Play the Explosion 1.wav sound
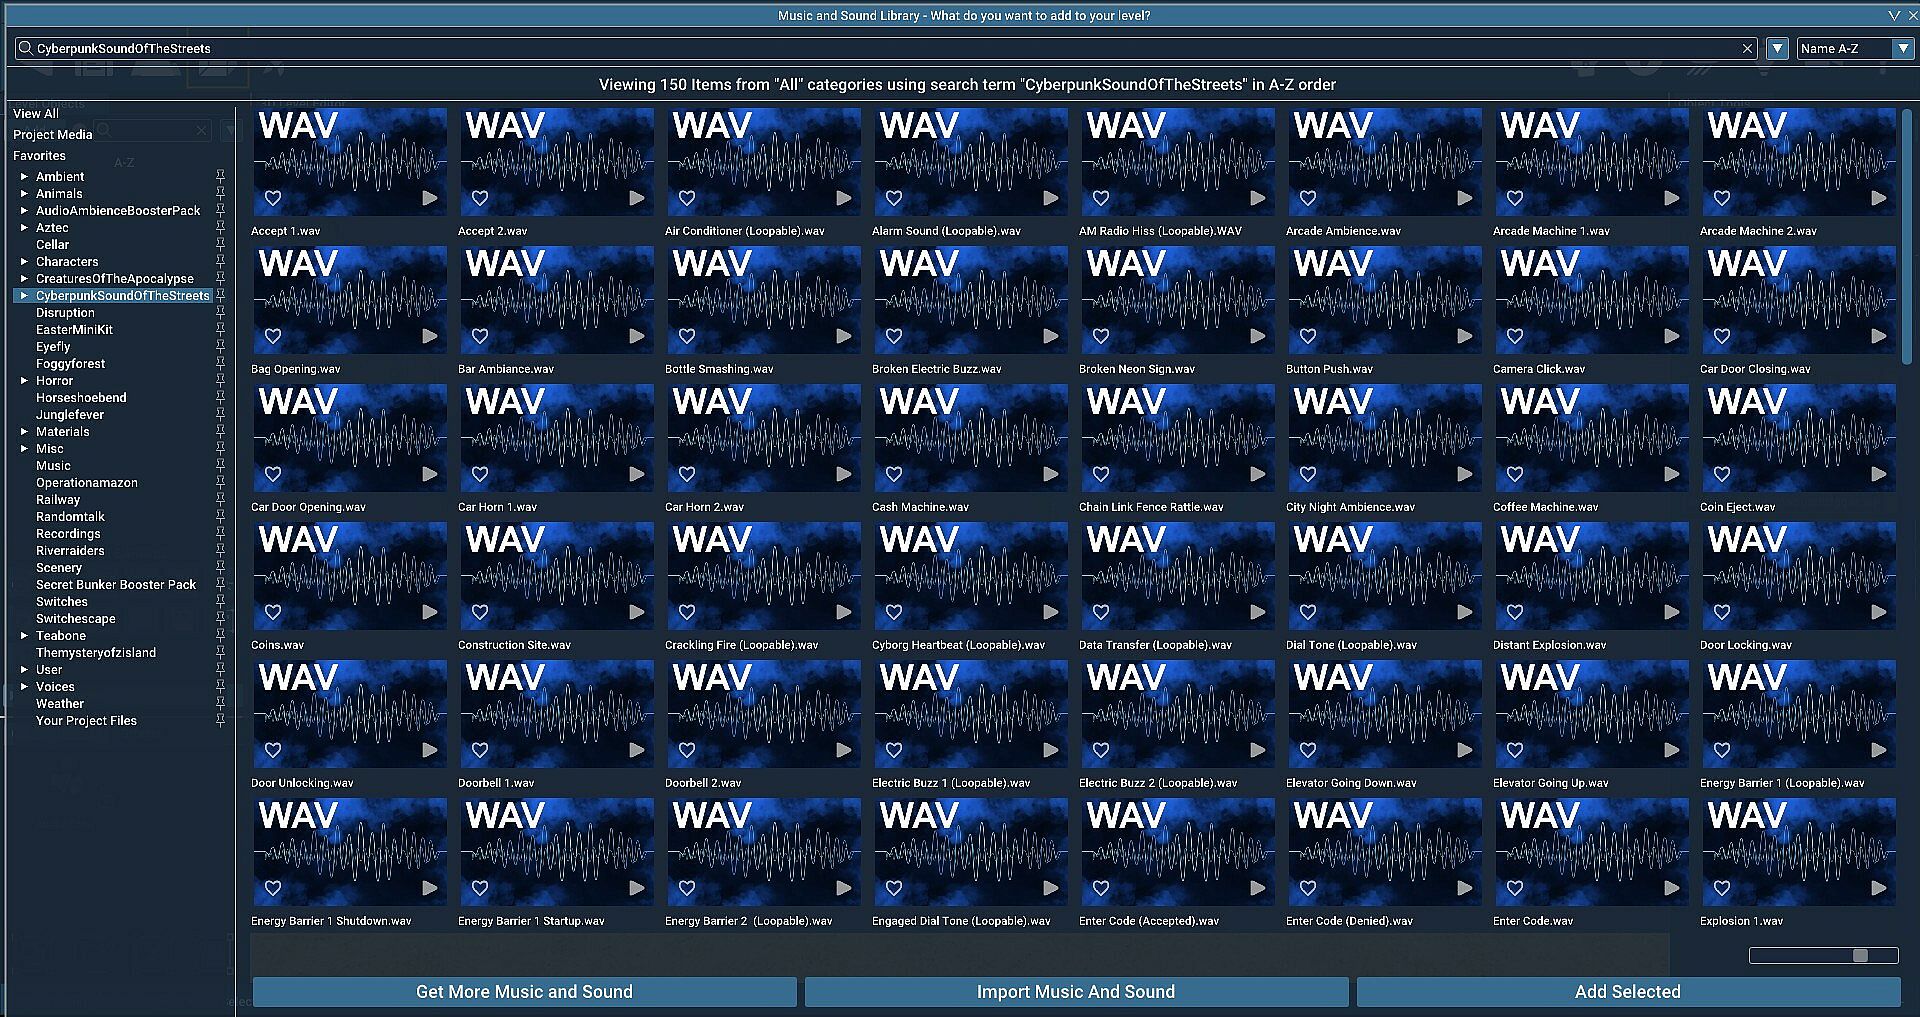 [1879, 888]
